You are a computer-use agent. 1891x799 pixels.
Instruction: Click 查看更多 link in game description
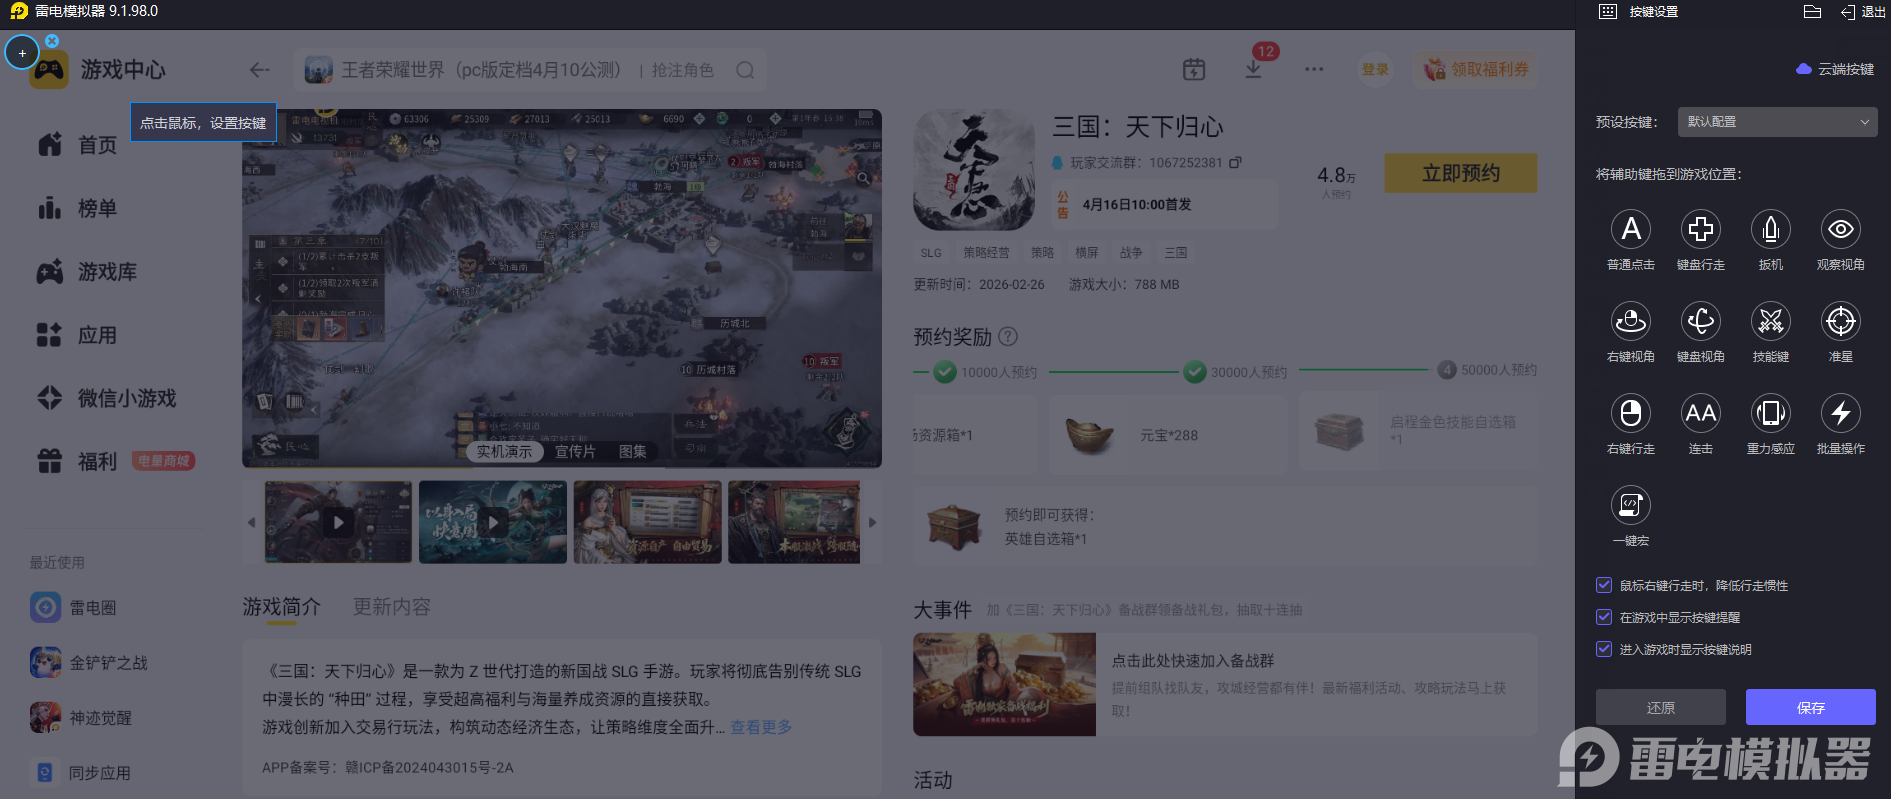tap(761, 727)
